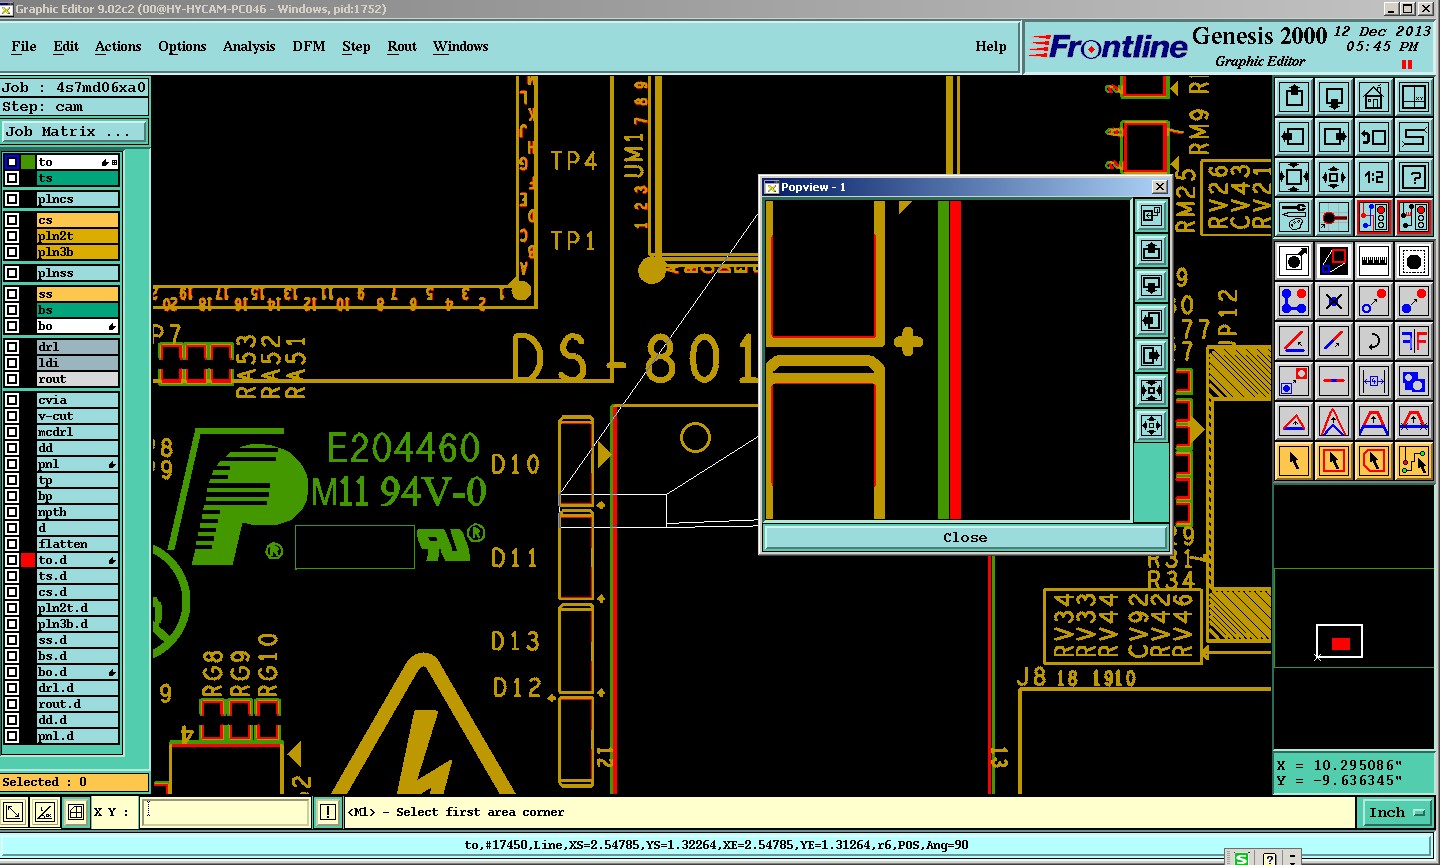Screen dimensions: 1440x865
Task: Click the green color swatch beside layer to
Action: tap(28, 162)
